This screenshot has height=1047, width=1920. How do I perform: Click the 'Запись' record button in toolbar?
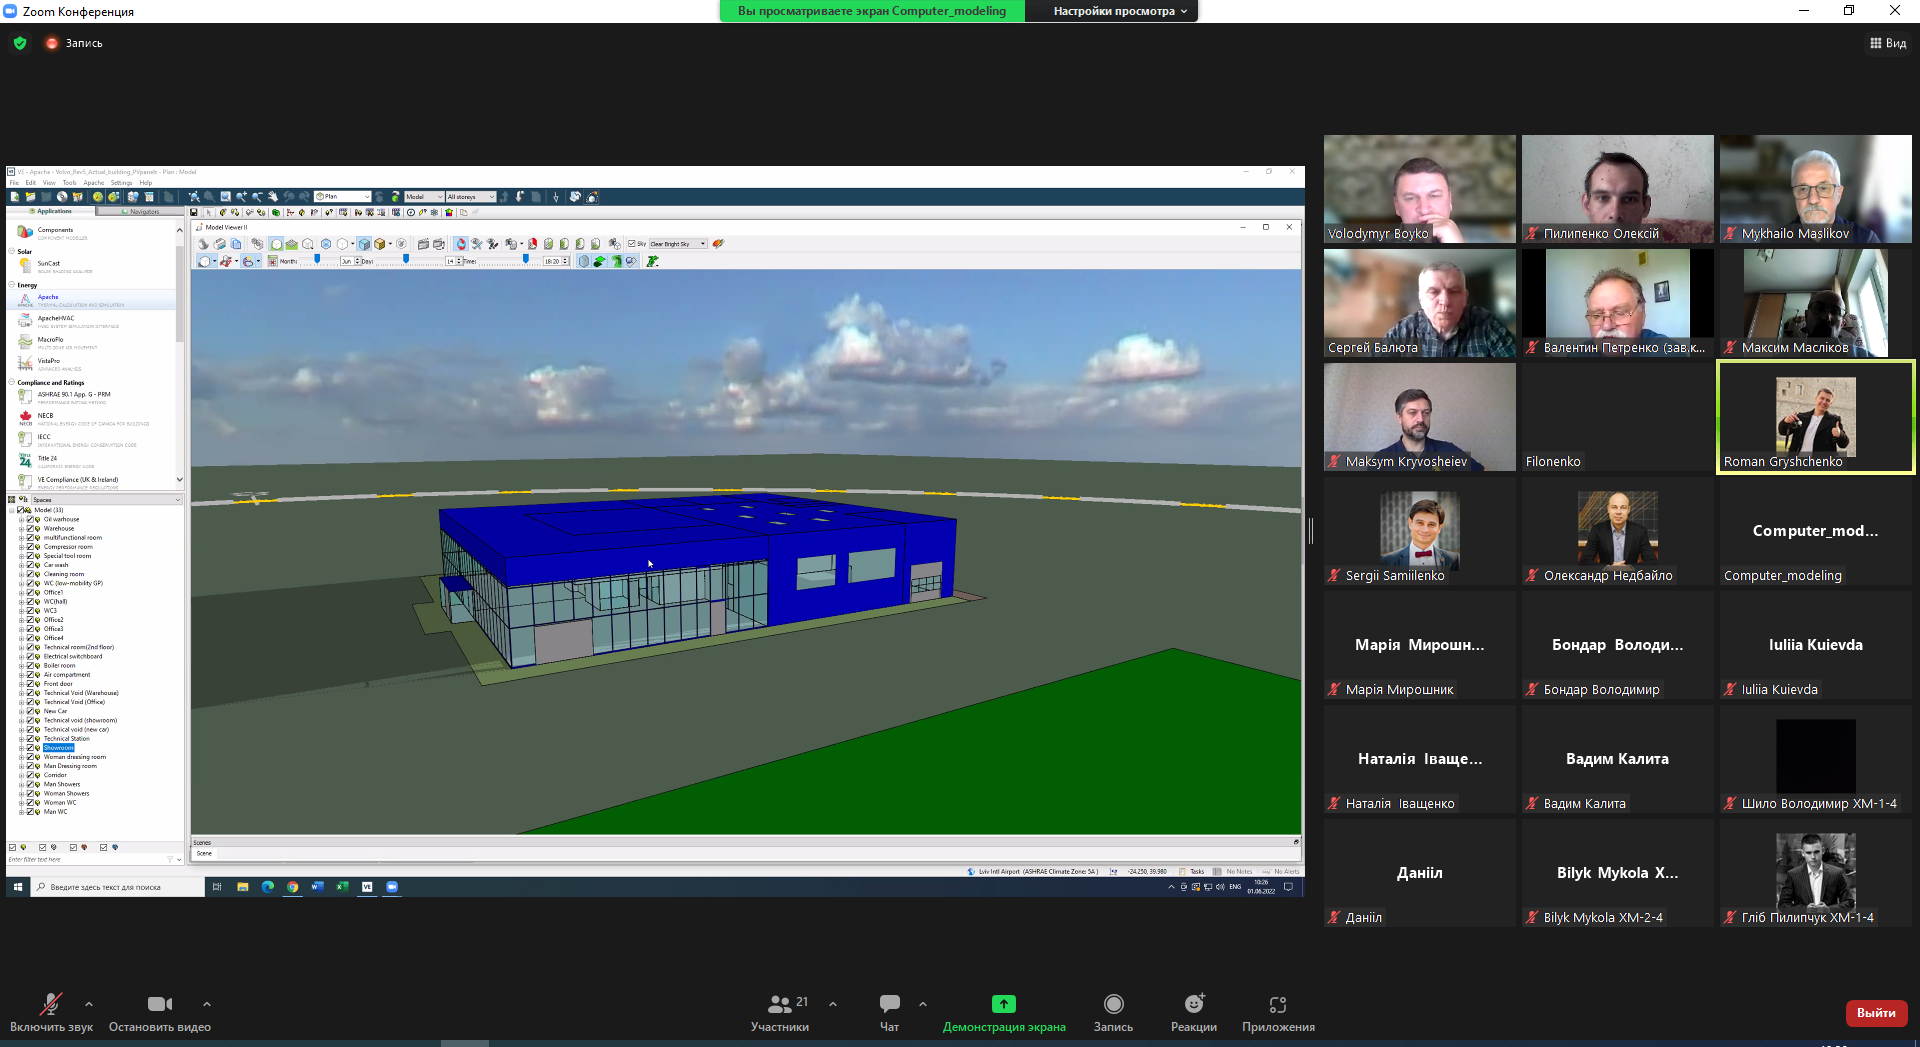1113,1012
